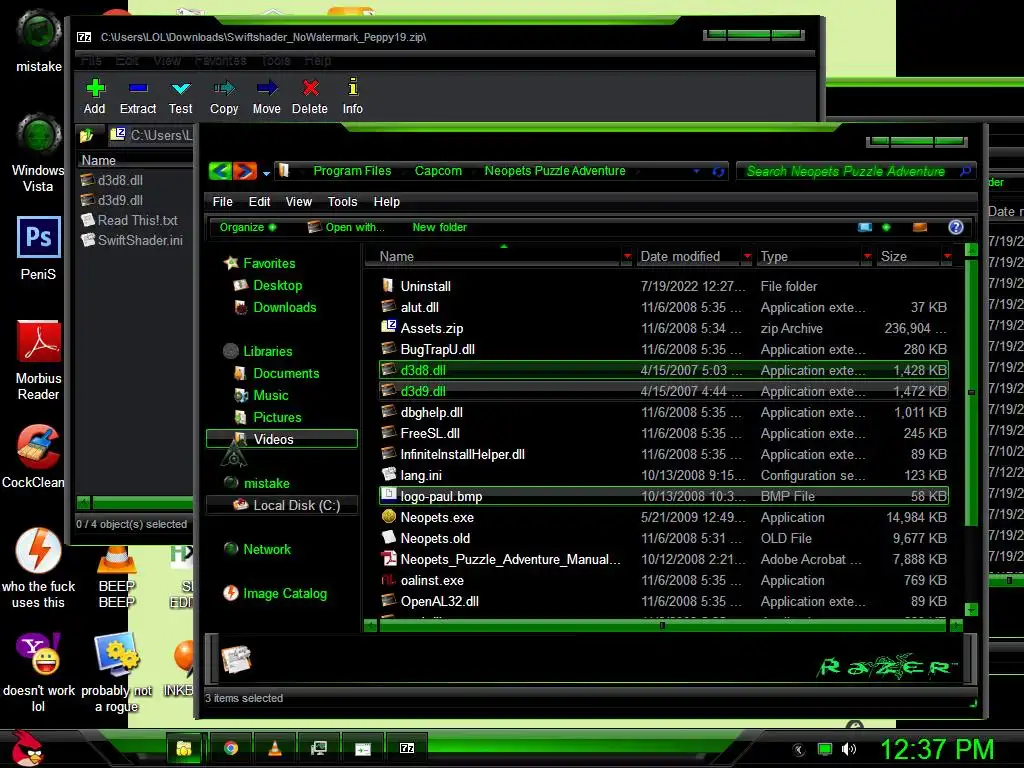Open the Morbius Reader desktop icon
The height and width of the screenshot is (768, 1024).
pos(39,360)
